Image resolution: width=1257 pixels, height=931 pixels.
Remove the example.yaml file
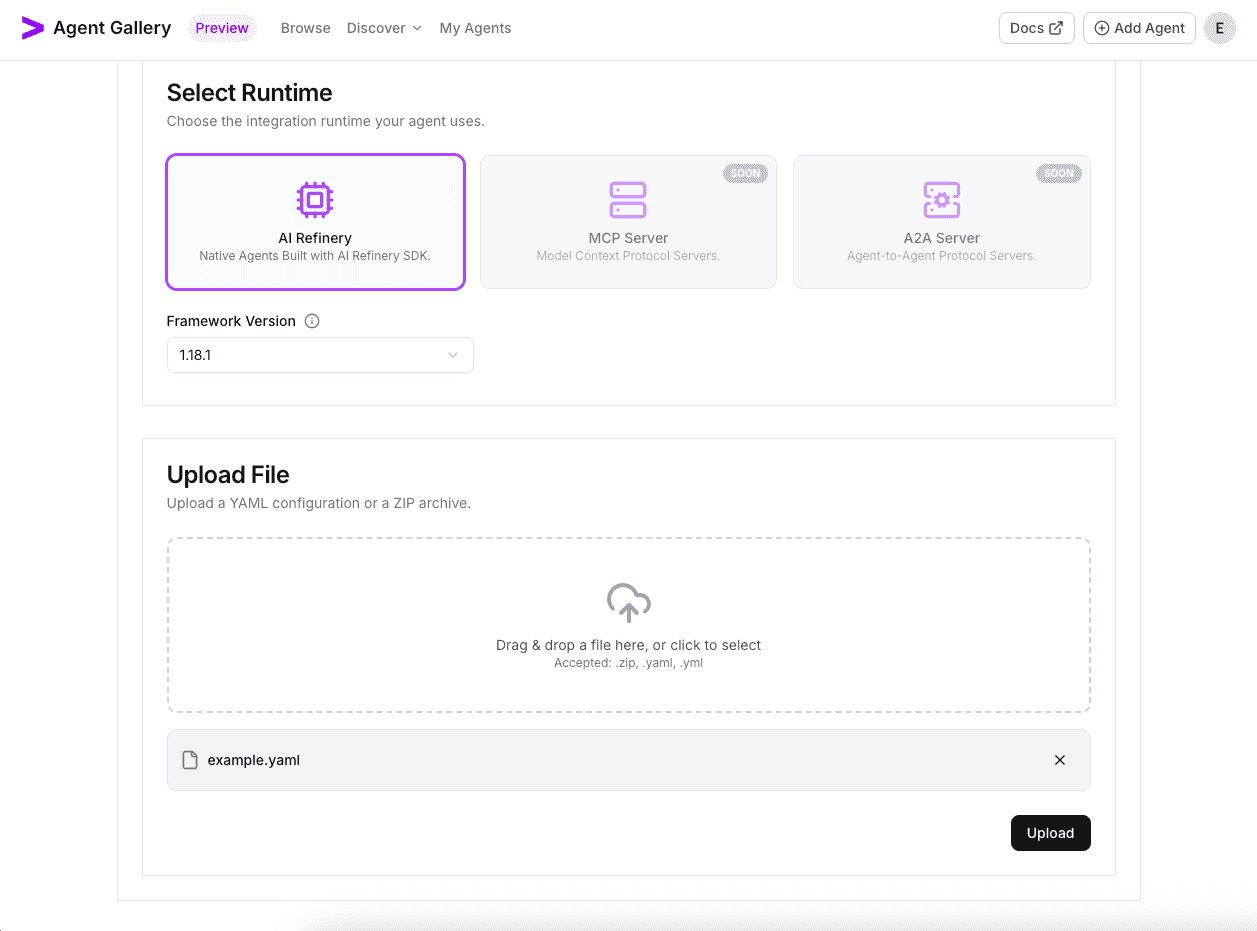pos(1059,760)
